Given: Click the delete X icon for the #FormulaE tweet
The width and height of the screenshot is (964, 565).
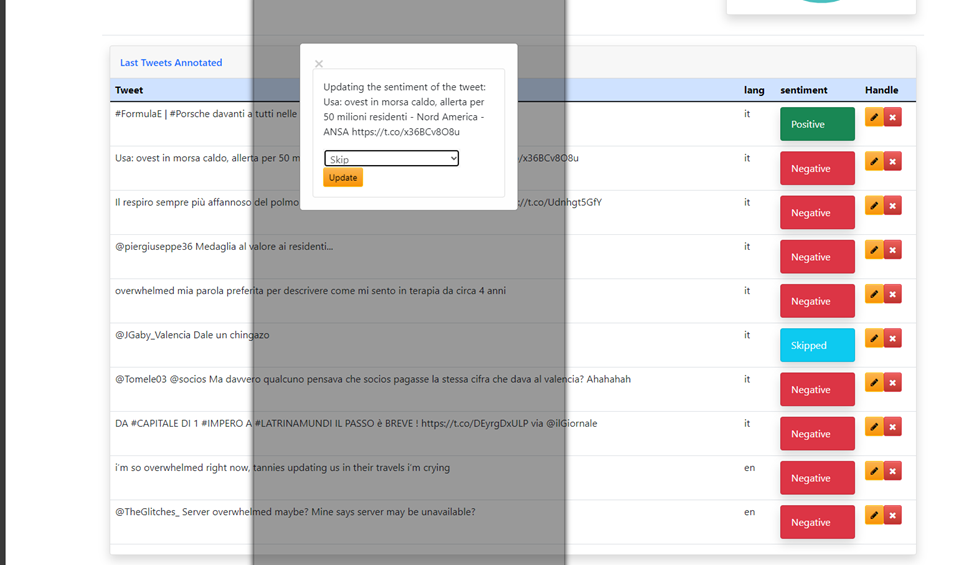Looking at the screenshot, I should [x=893, y=117].
